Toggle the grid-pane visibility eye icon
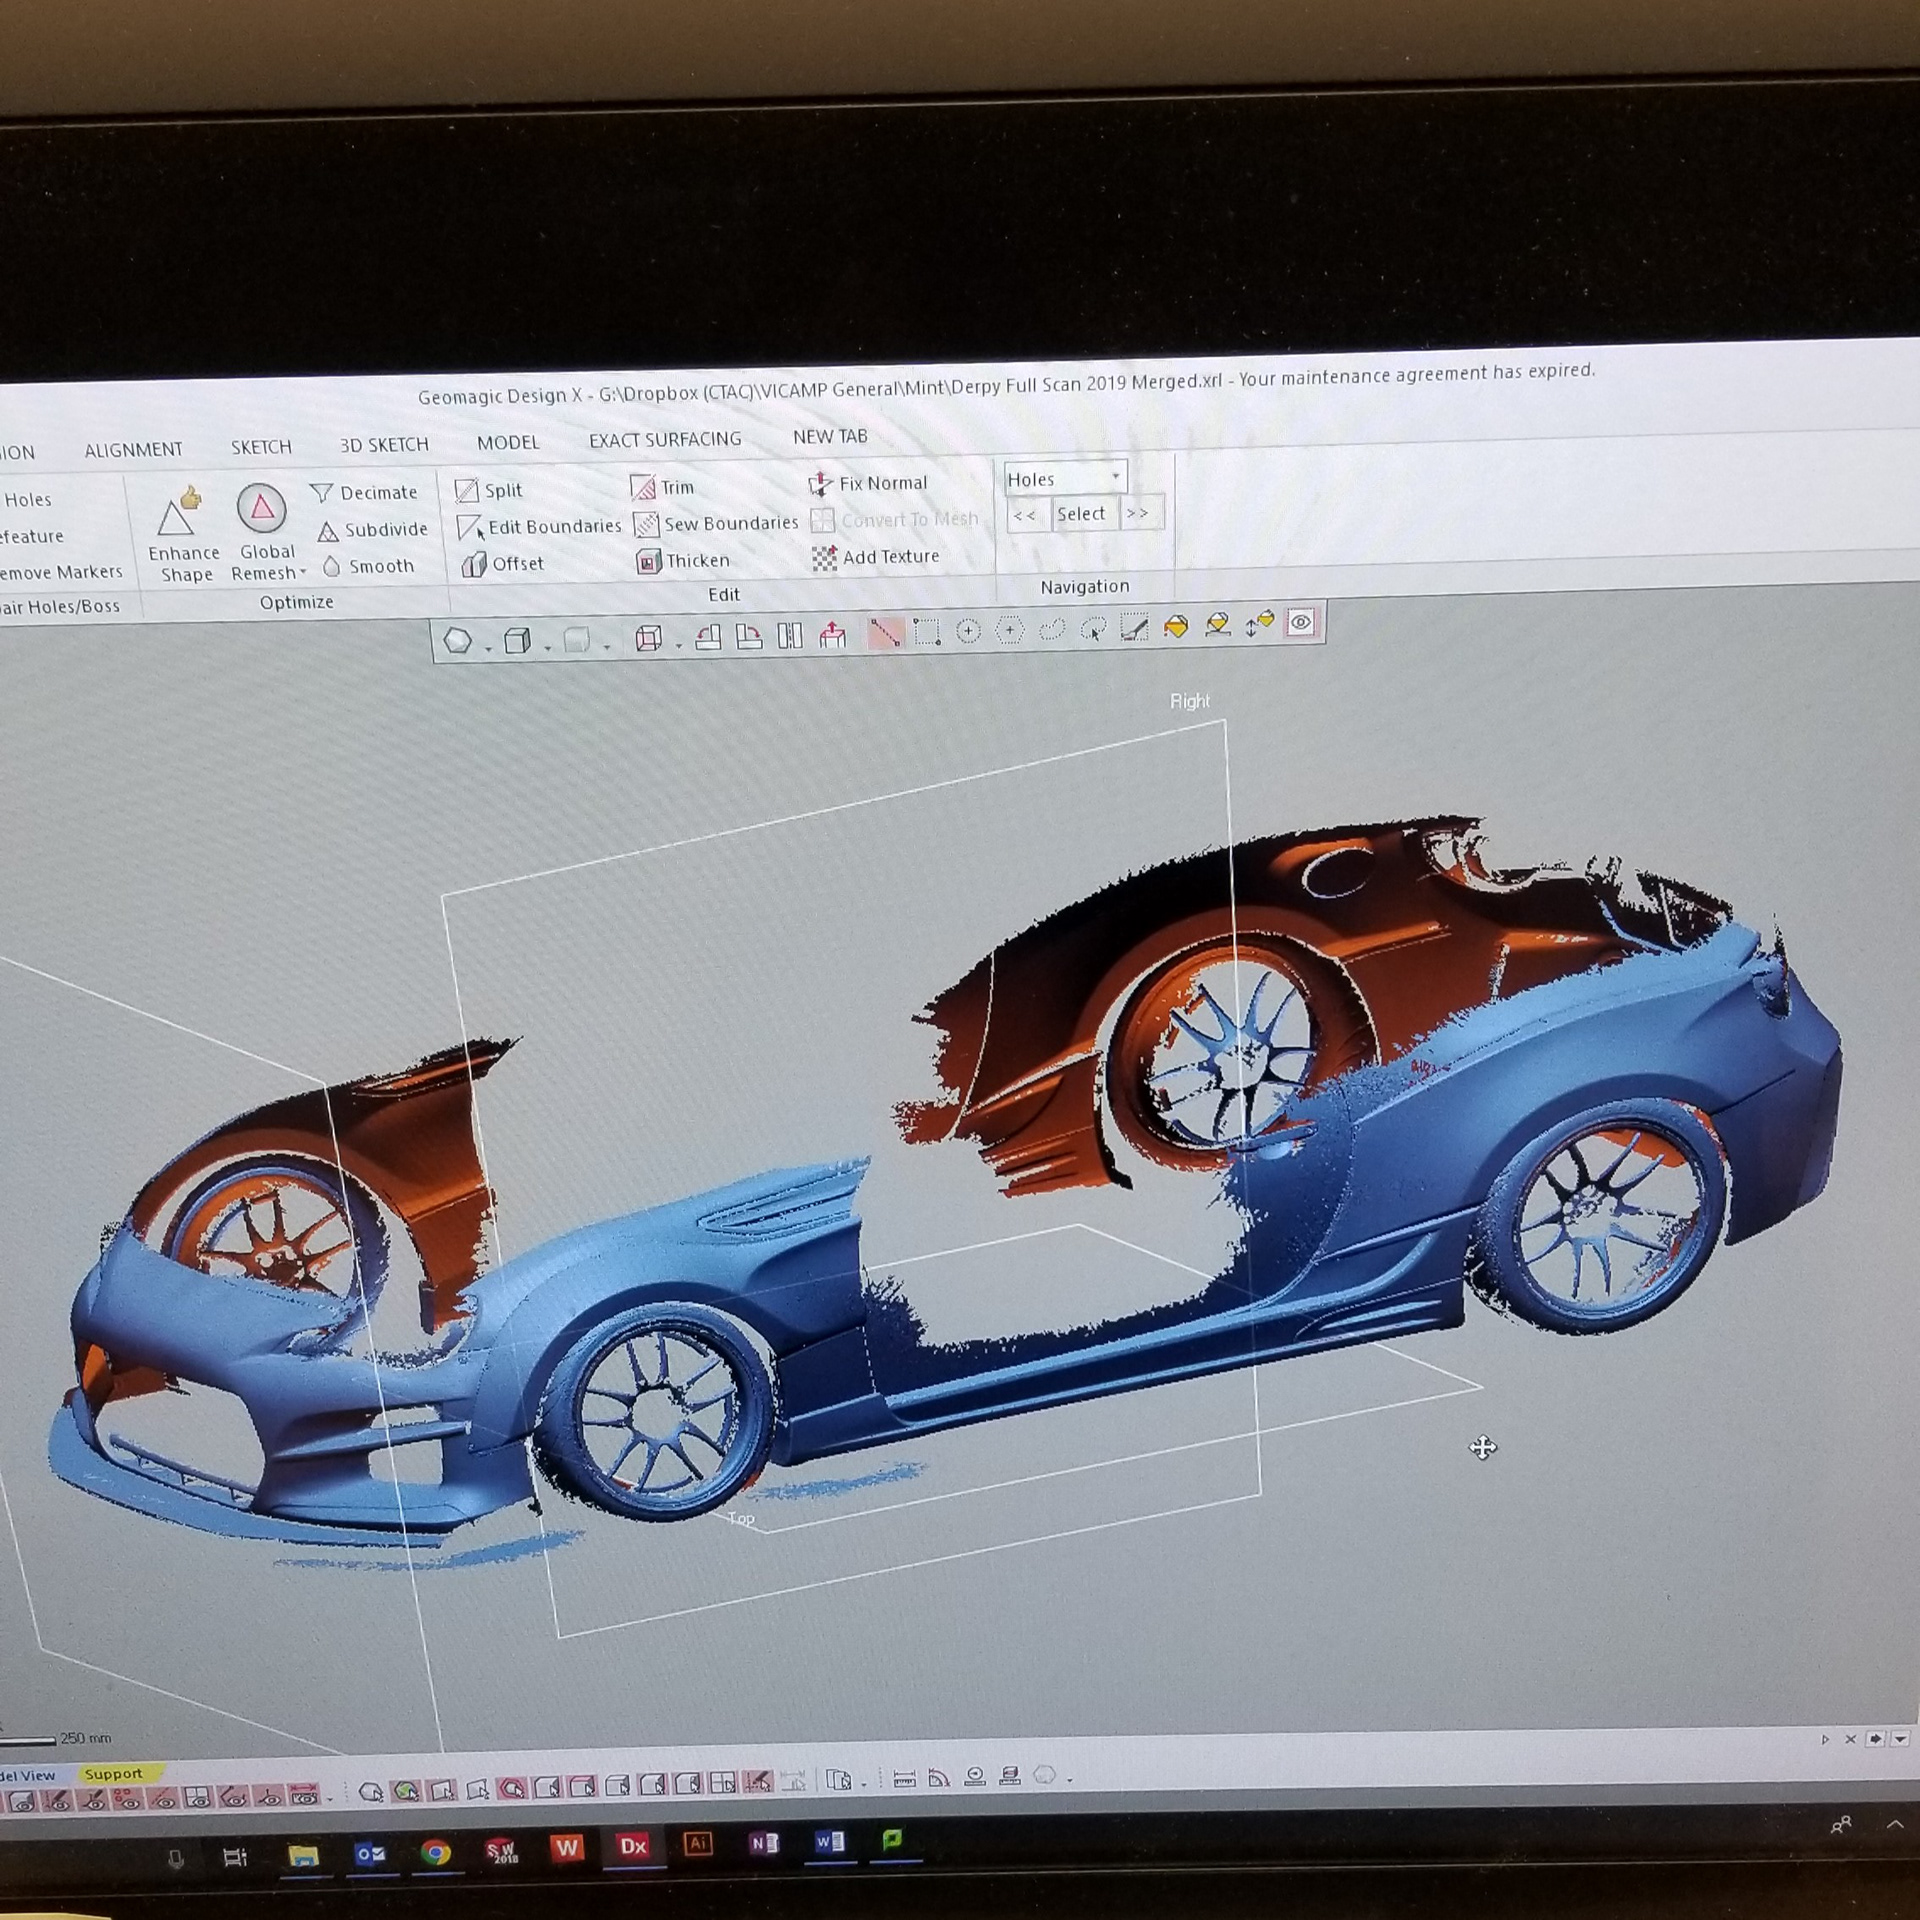1920x1920 pixels. [198, 1798]
